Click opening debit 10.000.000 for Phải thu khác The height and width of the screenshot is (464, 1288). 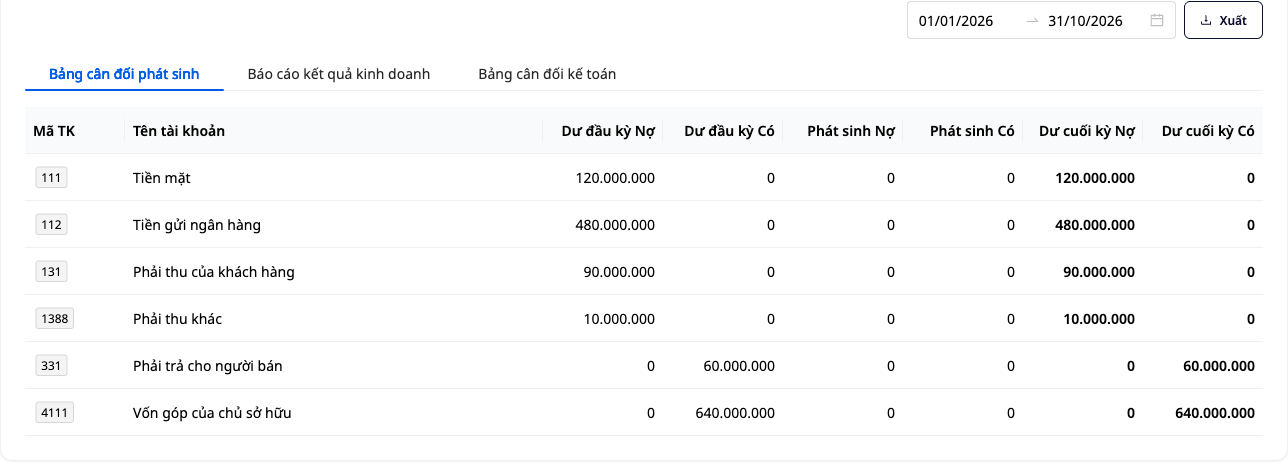point(619,319)
